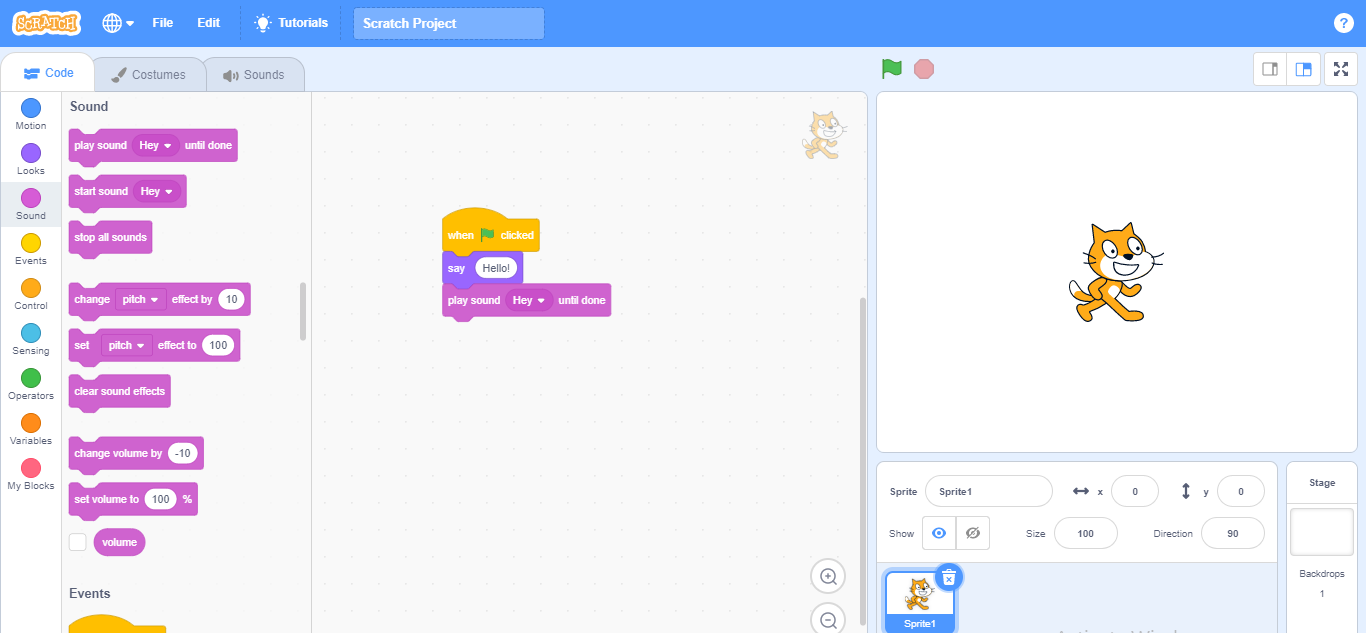Click the green flag to run project

tap(891, 69)
